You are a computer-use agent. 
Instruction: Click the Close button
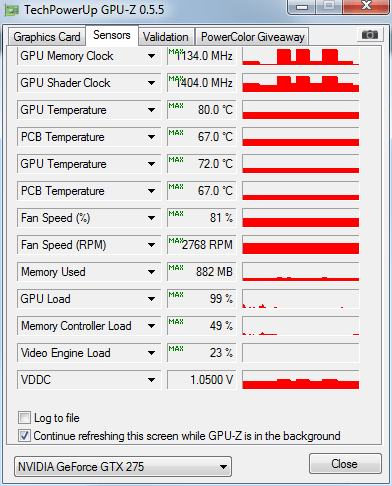345,464
